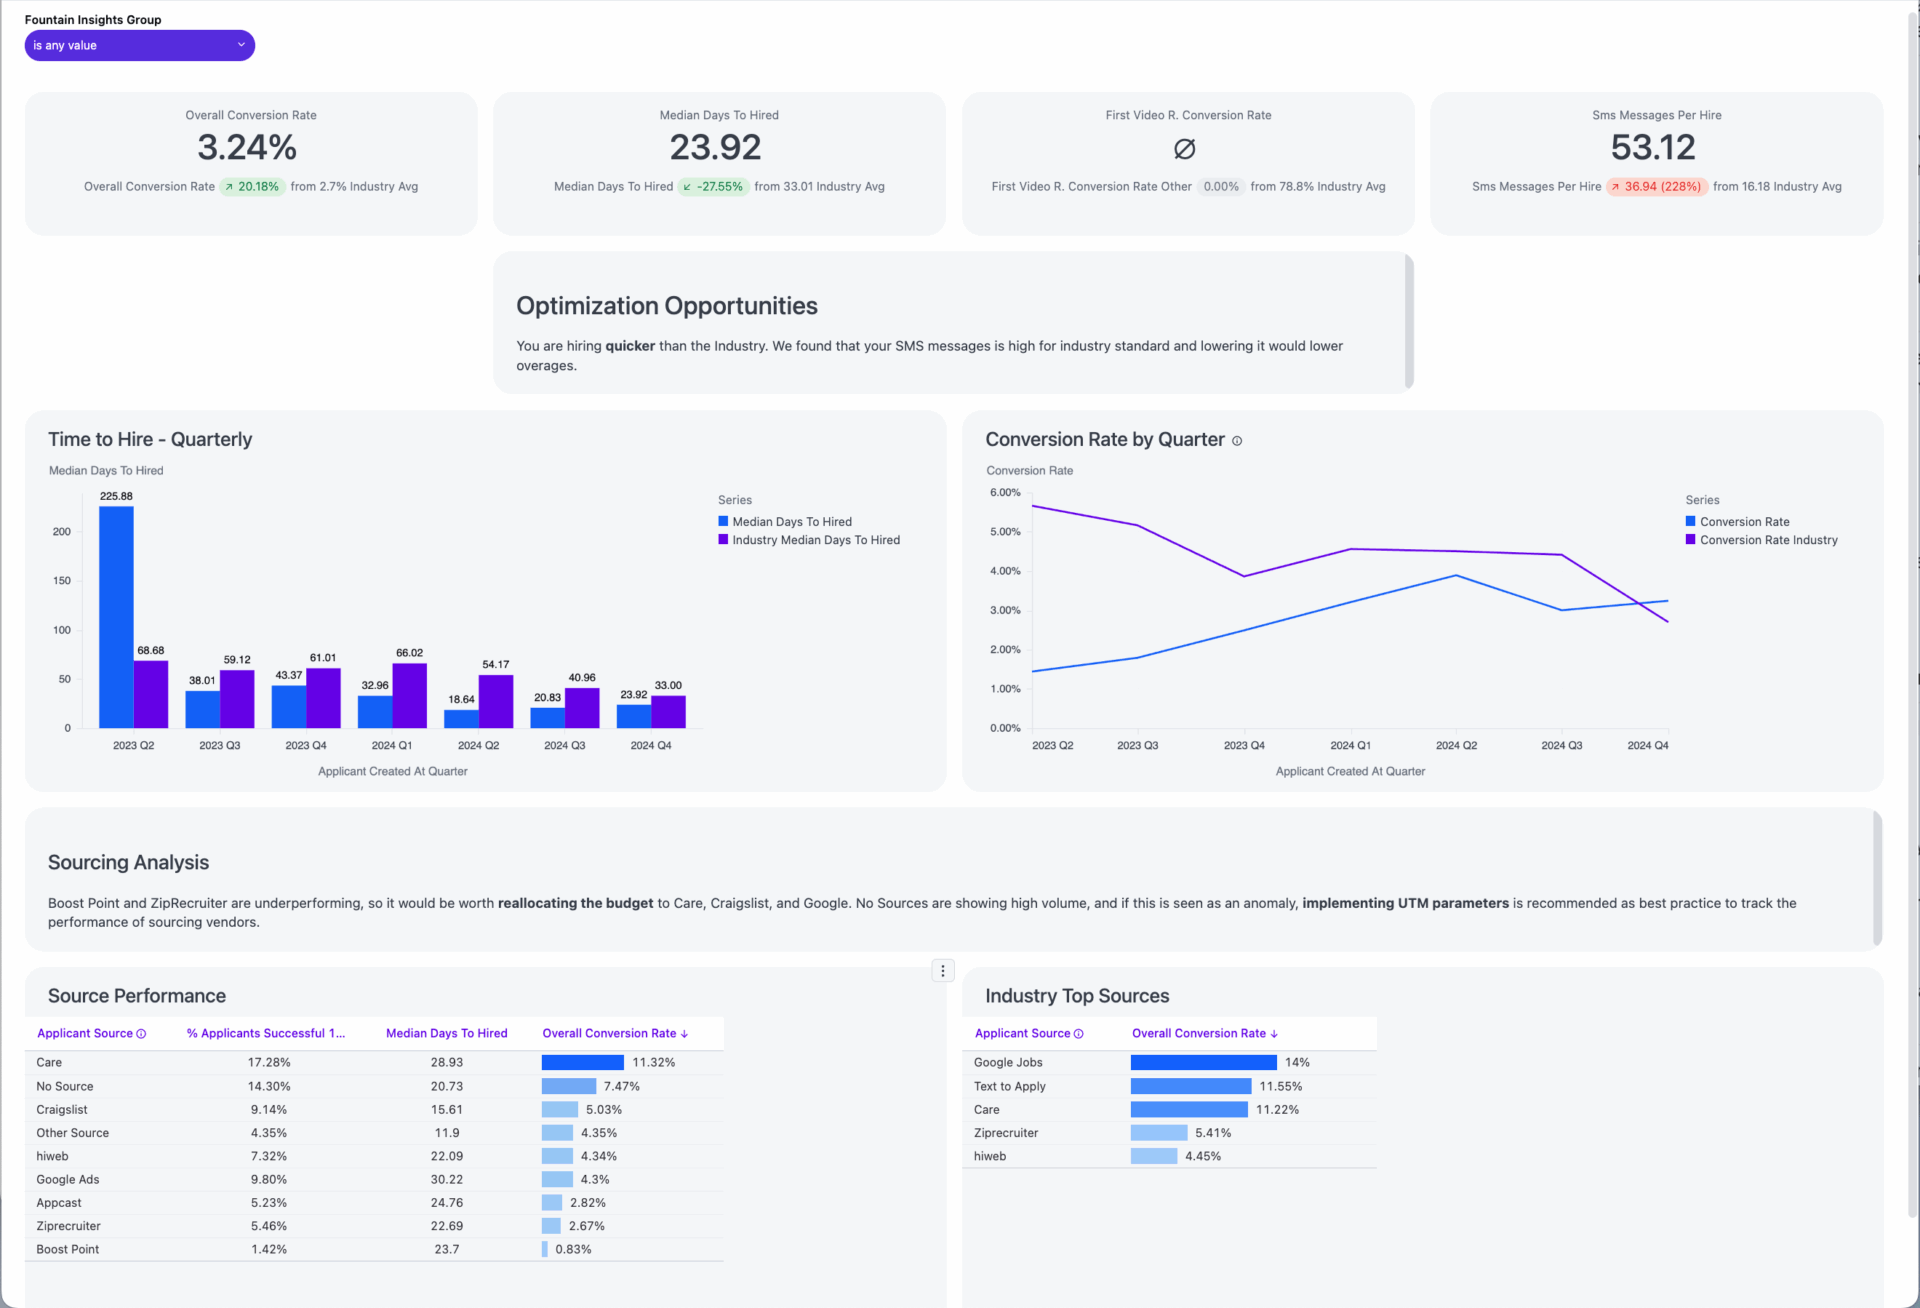The image size is (1920, 1308).
Task: Click the Sourcing Analysis text tile scrollbar
Action: coord(1877,879)
